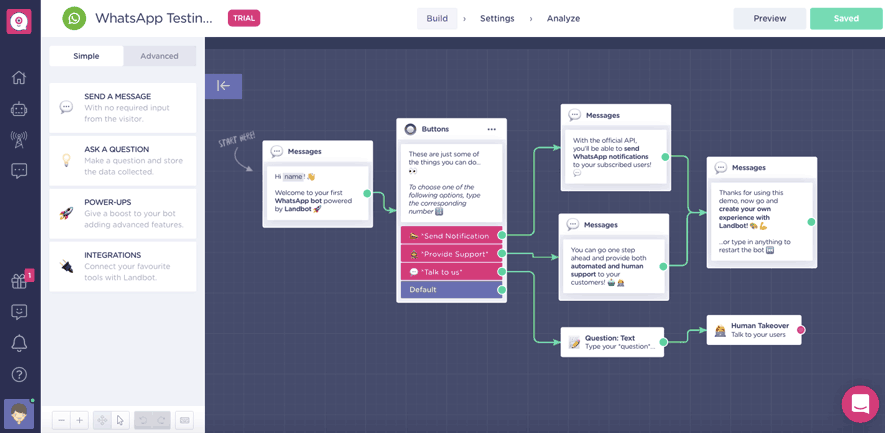The height and width of the screenshot is (433, 885).
Task: Select the "Provide Support" button option
Action: pos(451,253)
